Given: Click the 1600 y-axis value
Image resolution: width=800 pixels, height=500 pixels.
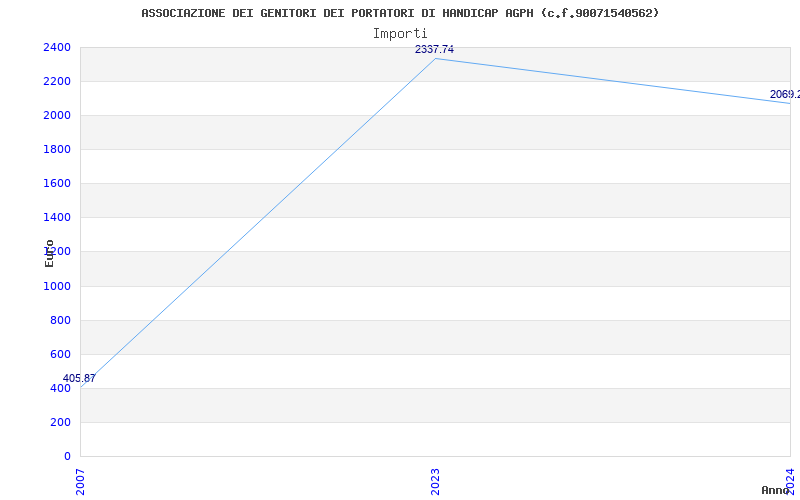Looking at the screenshot, I should (57, 184).
